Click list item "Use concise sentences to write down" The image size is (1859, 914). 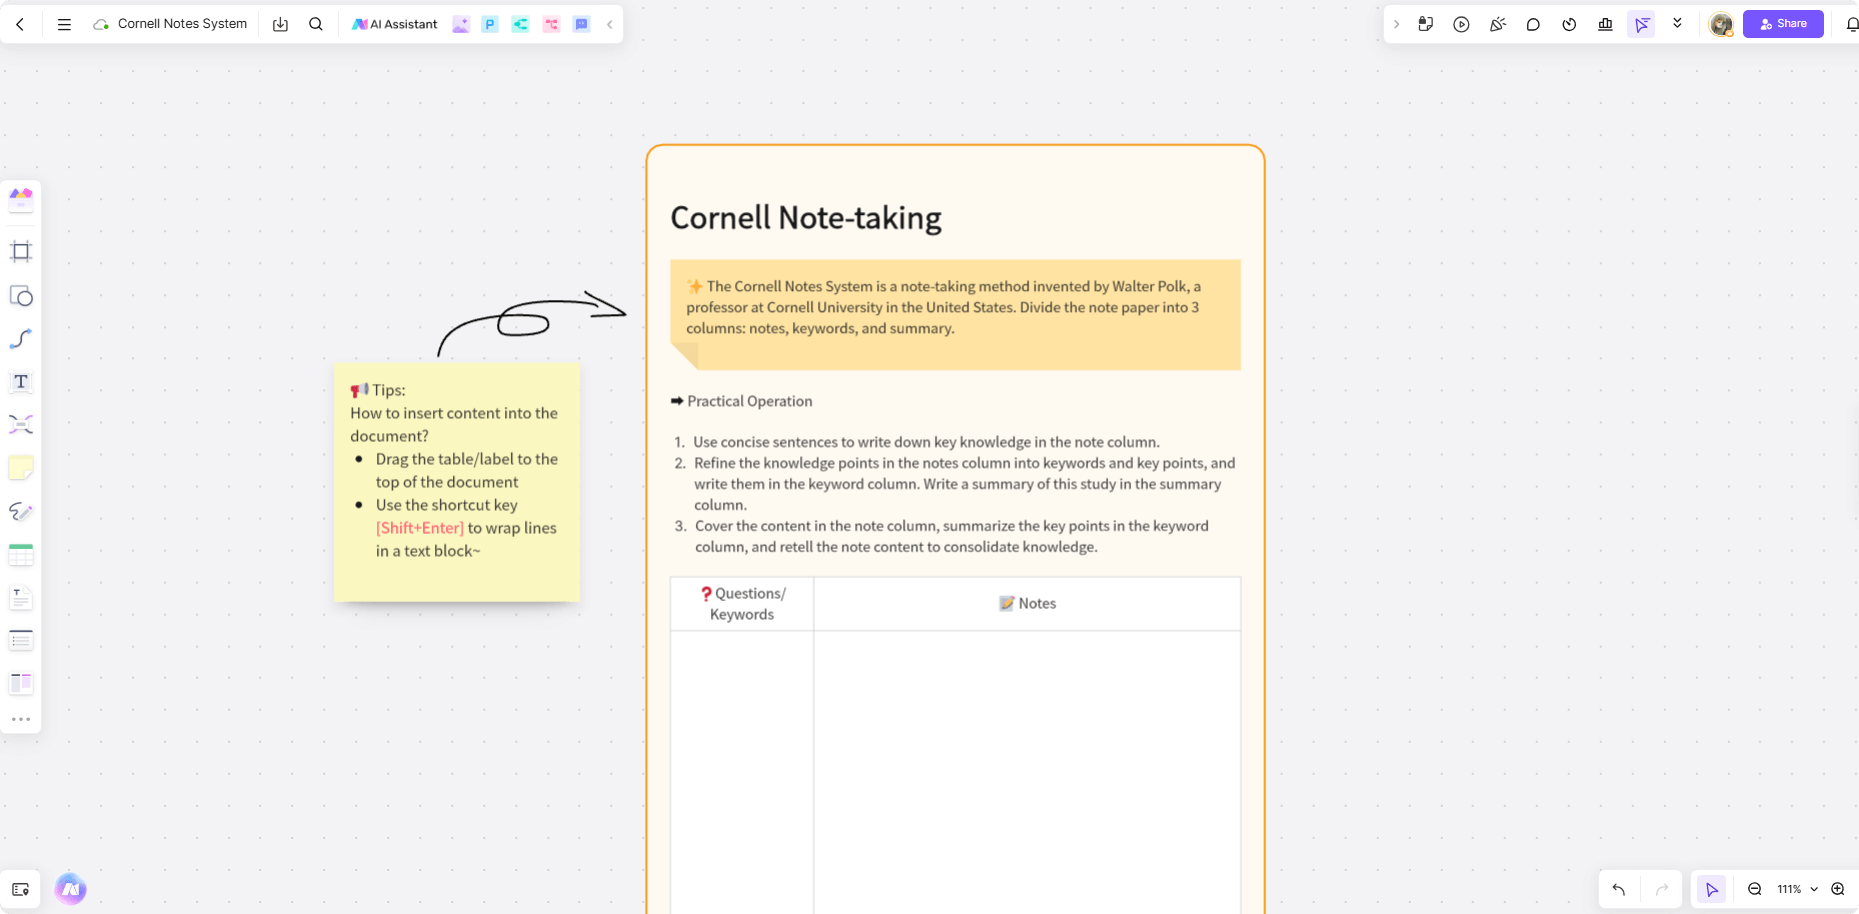pyautogui.click(x=926, y=442)
